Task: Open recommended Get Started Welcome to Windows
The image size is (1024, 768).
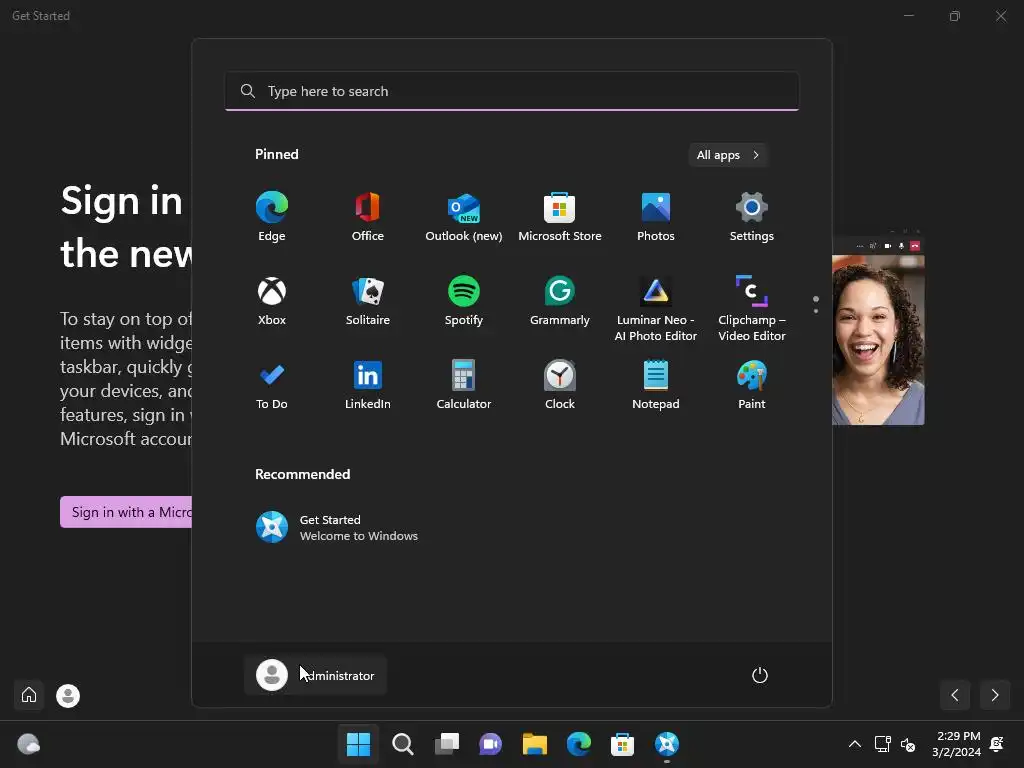Action: 337,528
